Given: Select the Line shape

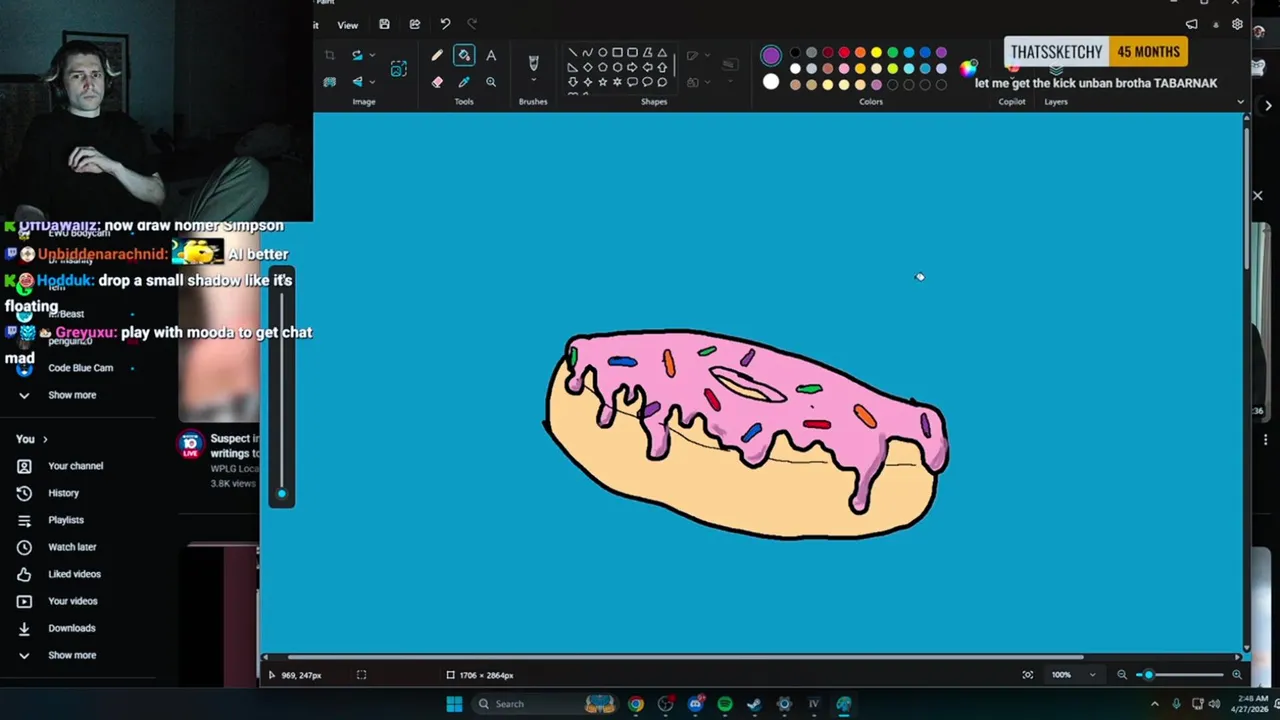Looking at the screenshot, I should tap(572, 52).
